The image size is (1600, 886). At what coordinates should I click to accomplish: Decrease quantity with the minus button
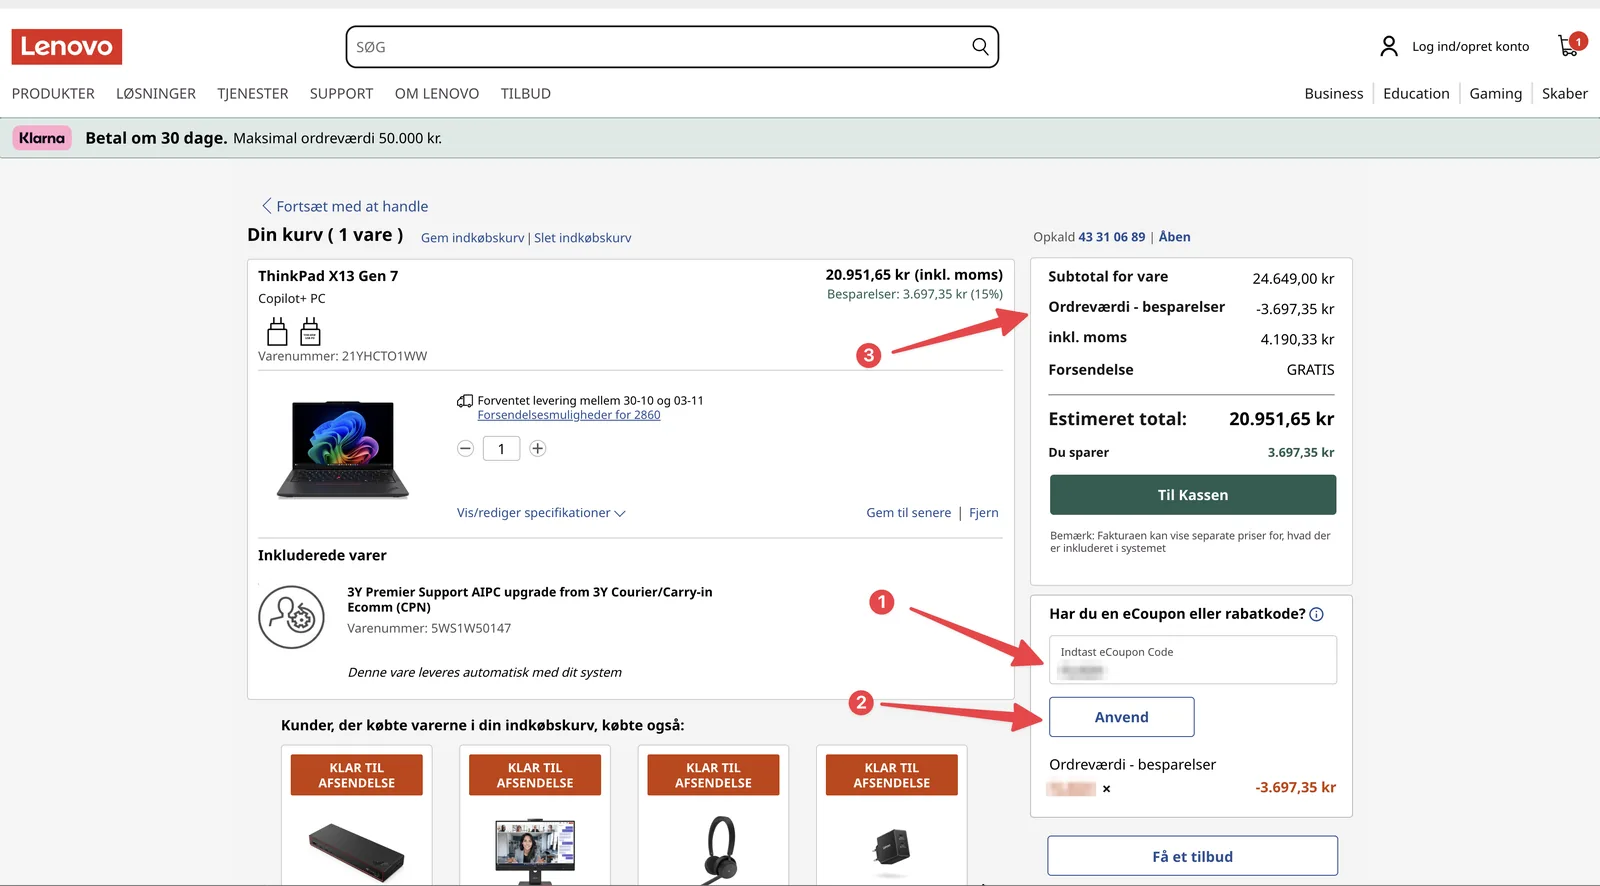(x=465, y=449)
